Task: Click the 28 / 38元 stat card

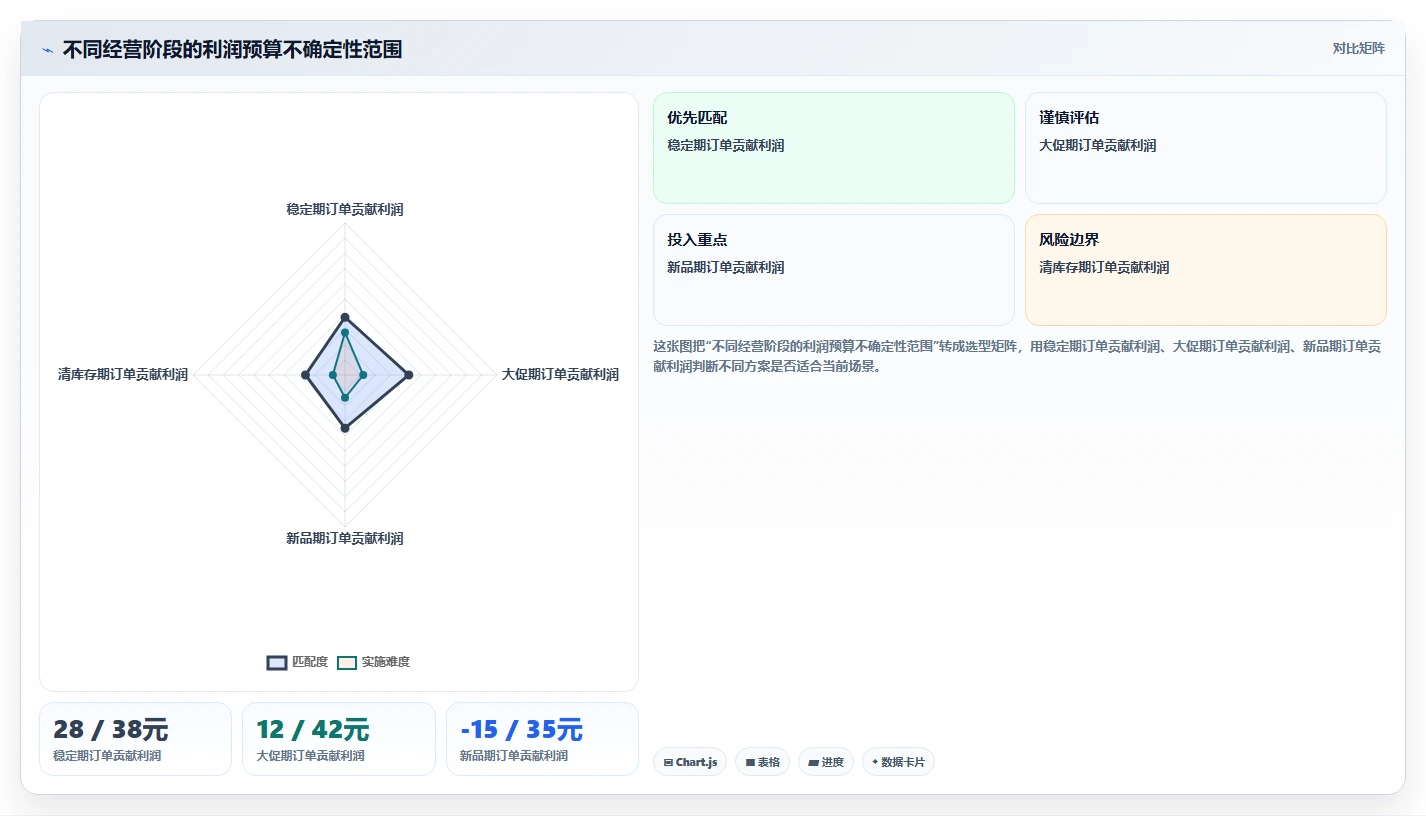Action: coord(135,739)
